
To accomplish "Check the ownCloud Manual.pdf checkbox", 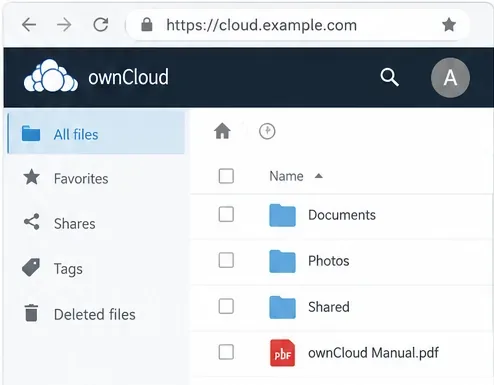I will pyautogui.click(x=226, y=352).
